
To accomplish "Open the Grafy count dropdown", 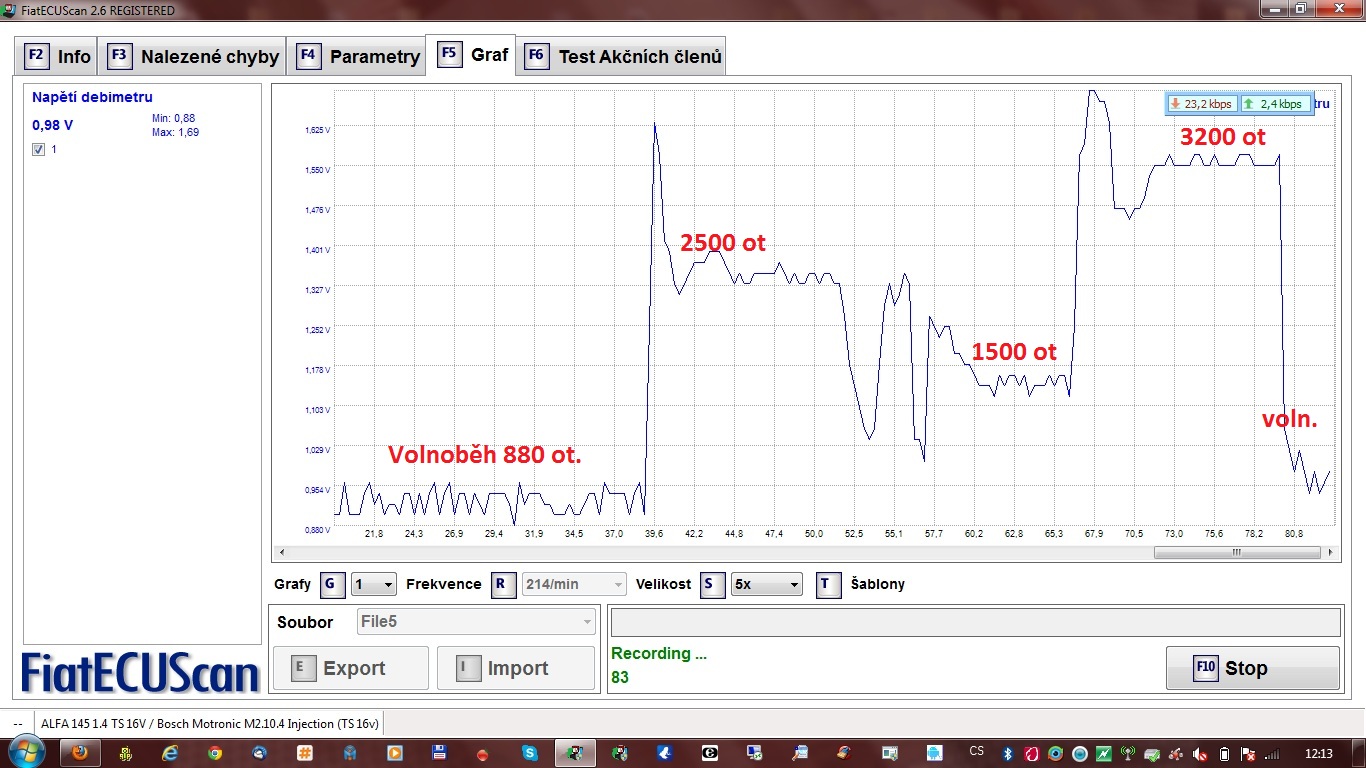I will coord(374,585).
